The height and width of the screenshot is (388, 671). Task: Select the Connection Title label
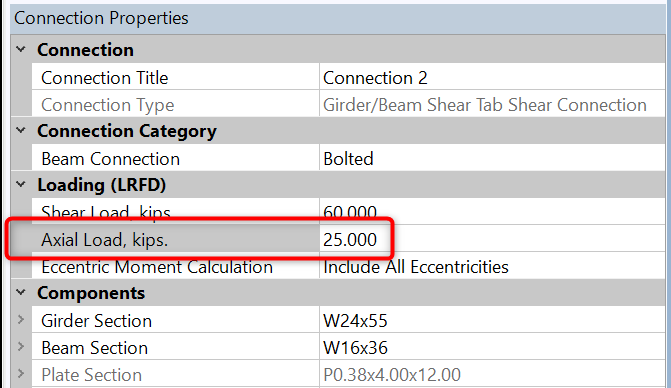point(104,78)
